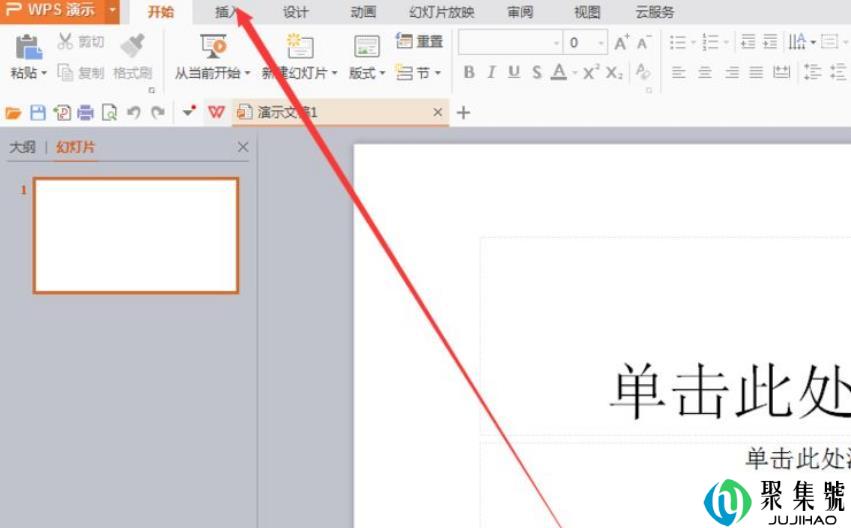Click the Undo arrow icon
This screenshot has height=528, width=851.
[133, 113]
